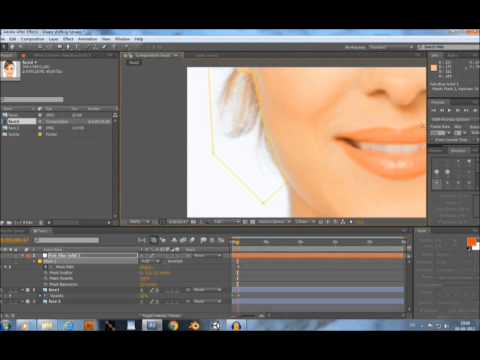Image resolution: width=480 pixels, height=360 pixels.
Task: Select the Composition item in Project panel
Action: pos(21,121)
